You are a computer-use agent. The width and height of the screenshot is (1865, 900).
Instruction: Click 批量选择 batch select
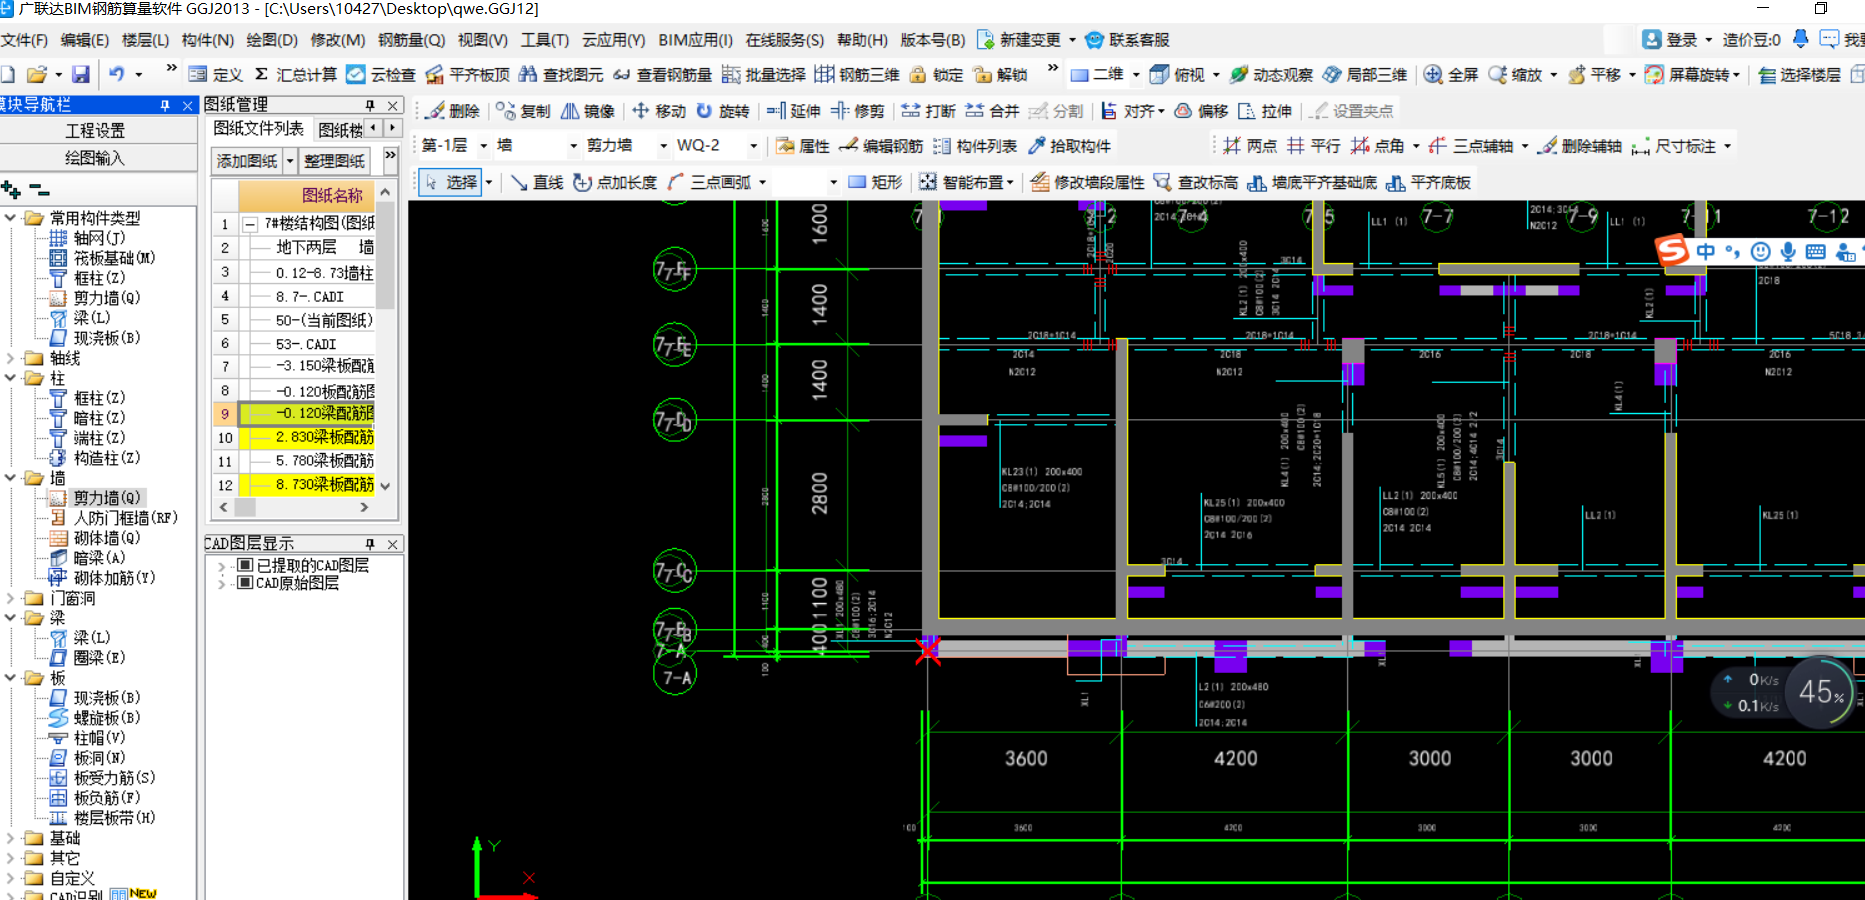point(763,74)
